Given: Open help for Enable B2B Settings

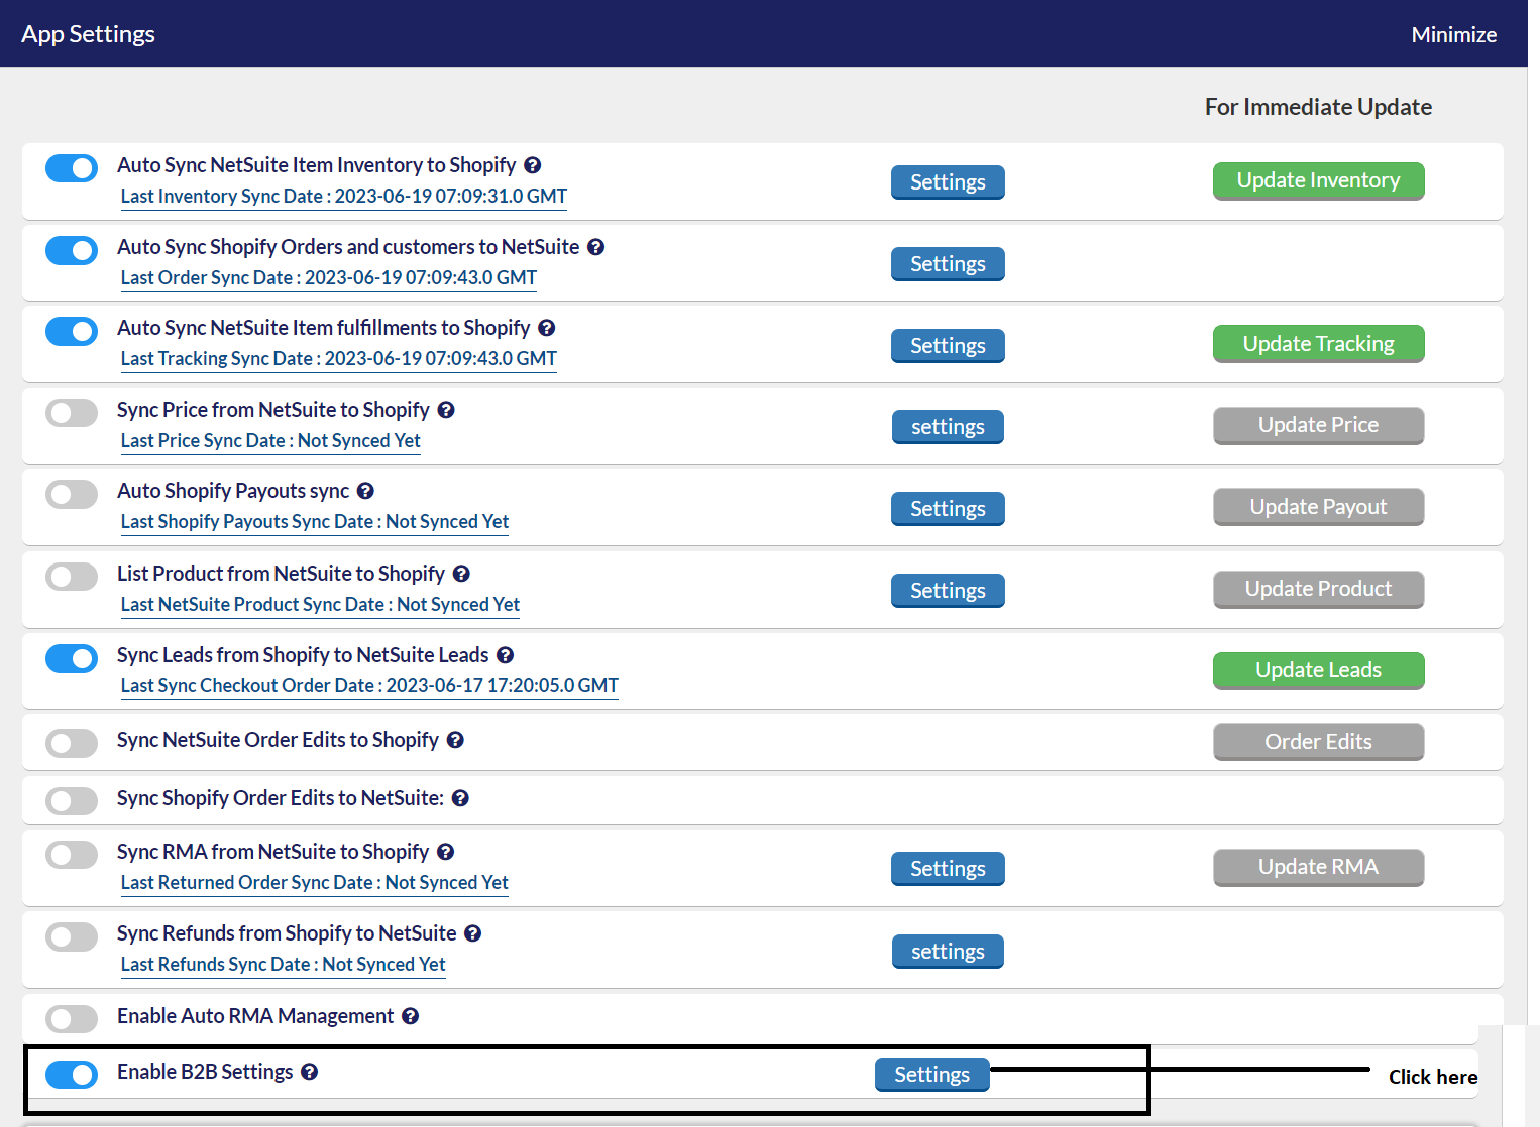Looking at the screenshot, I should [x=310, y=1072].
